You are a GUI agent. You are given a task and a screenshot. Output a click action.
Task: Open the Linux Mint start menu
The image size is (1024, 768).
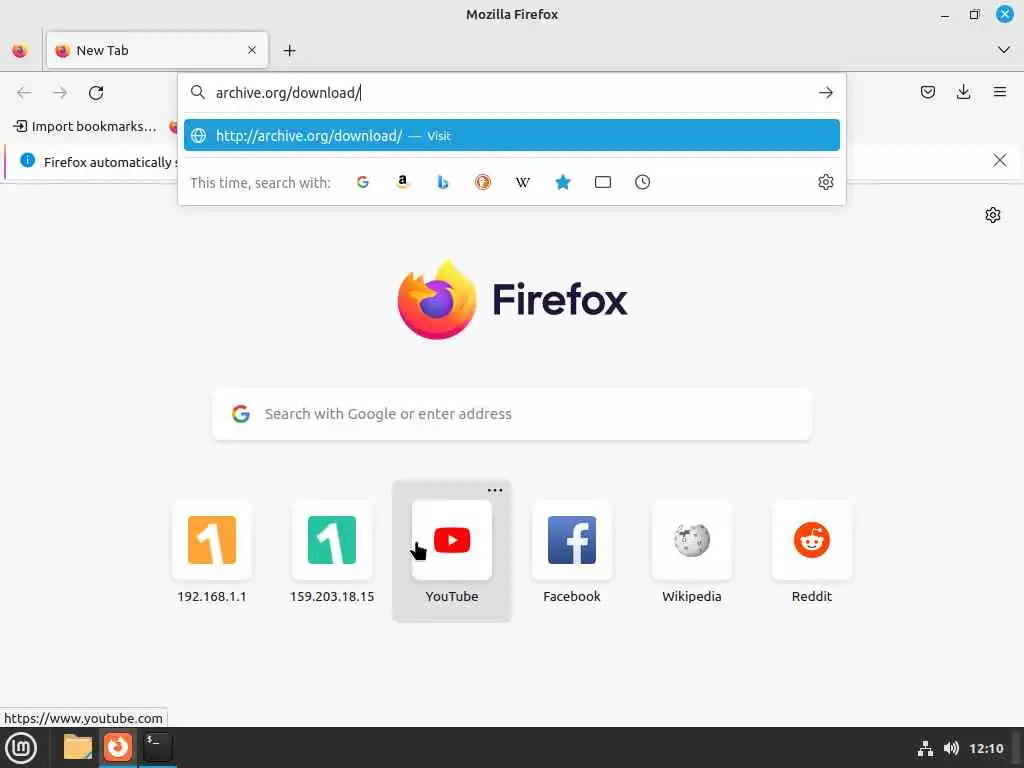22,748
